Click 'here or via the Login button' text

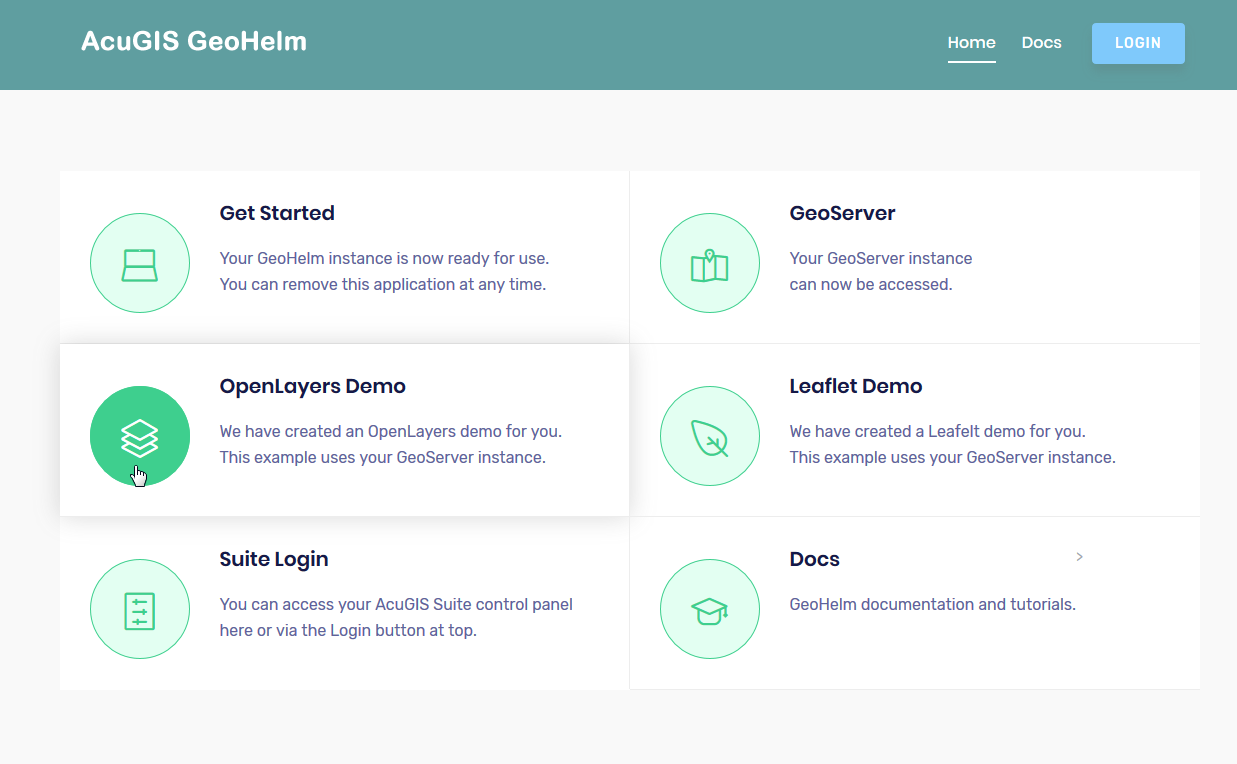[x=348, y=631]
